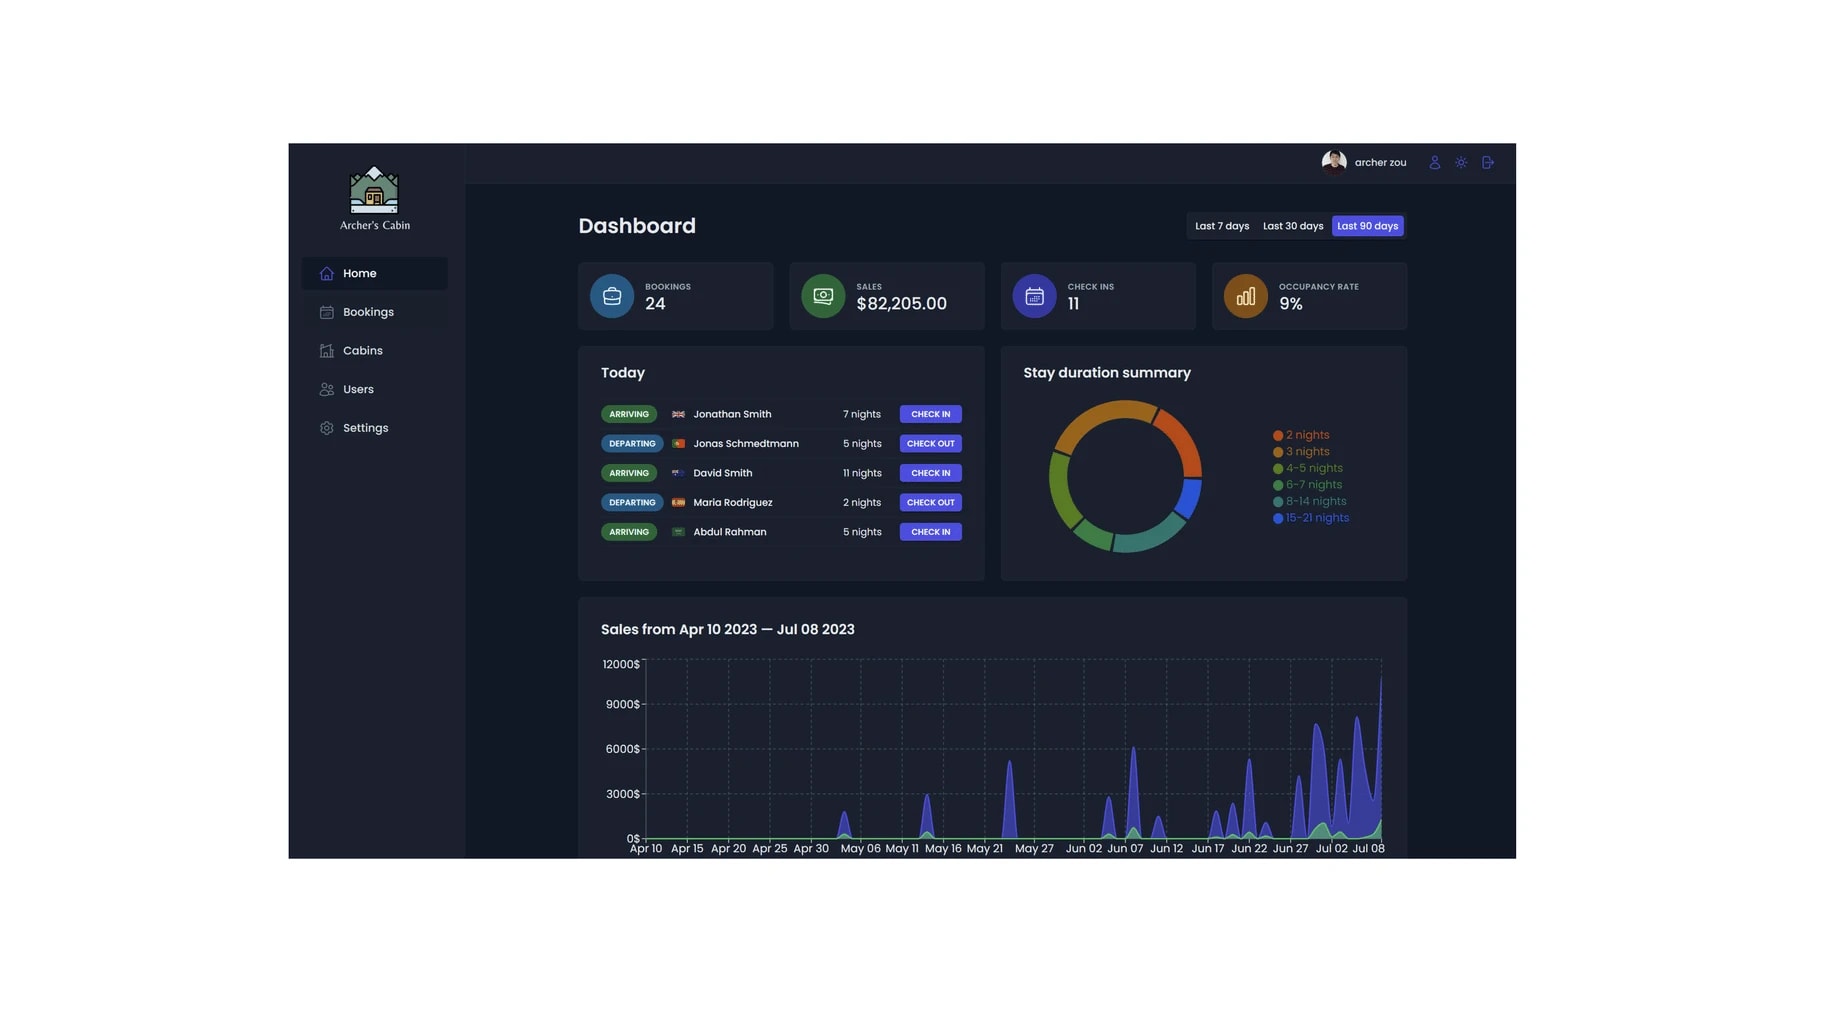Check in David Smith
This screenshot has width=1848, height=1011.
point(930,473)
